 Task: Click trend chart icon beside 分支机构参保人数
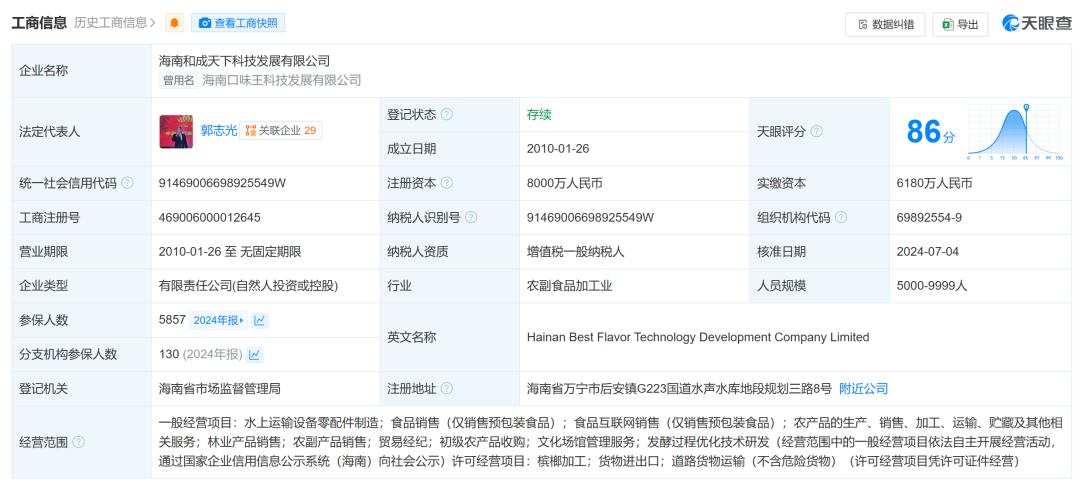tap(255, 355)
